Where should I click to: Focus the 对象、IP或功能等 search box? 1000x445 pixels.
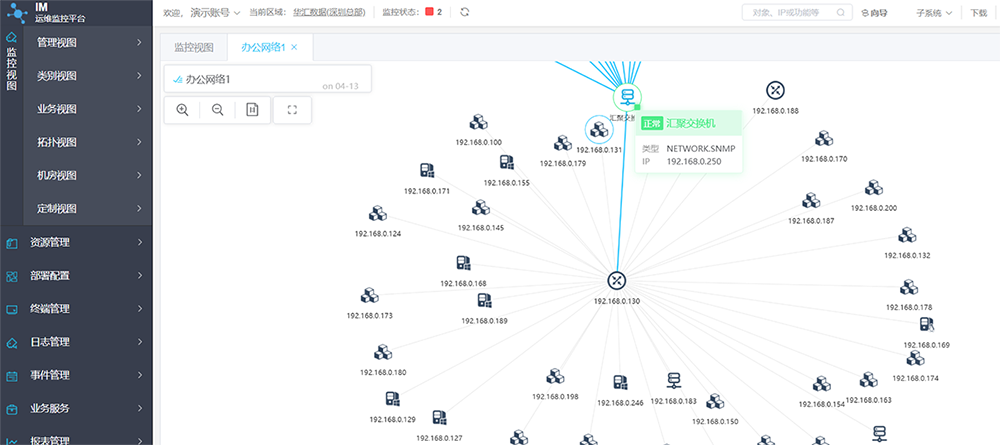(x=797, y=12)
